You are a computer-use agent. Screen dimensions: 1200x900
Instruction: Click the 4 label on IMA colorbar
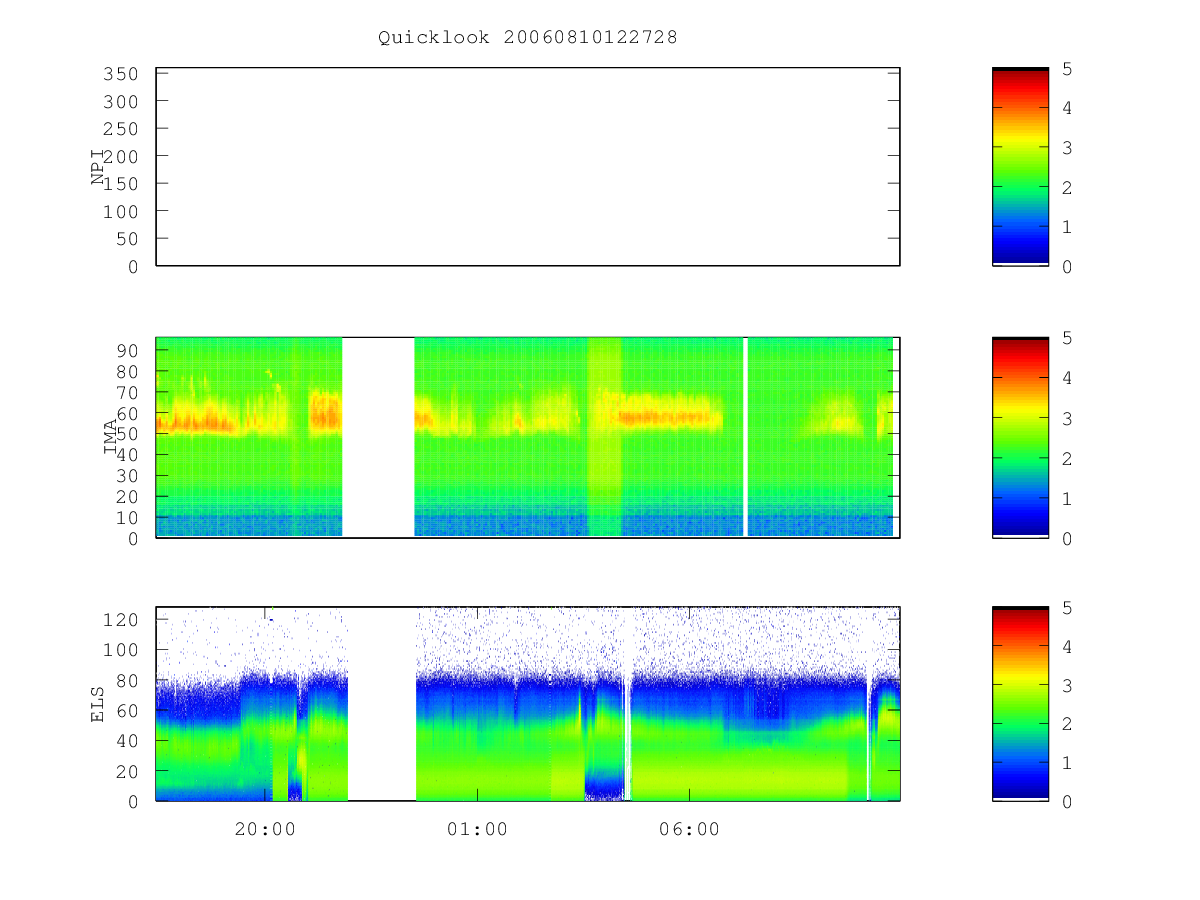coord(1068,378)
